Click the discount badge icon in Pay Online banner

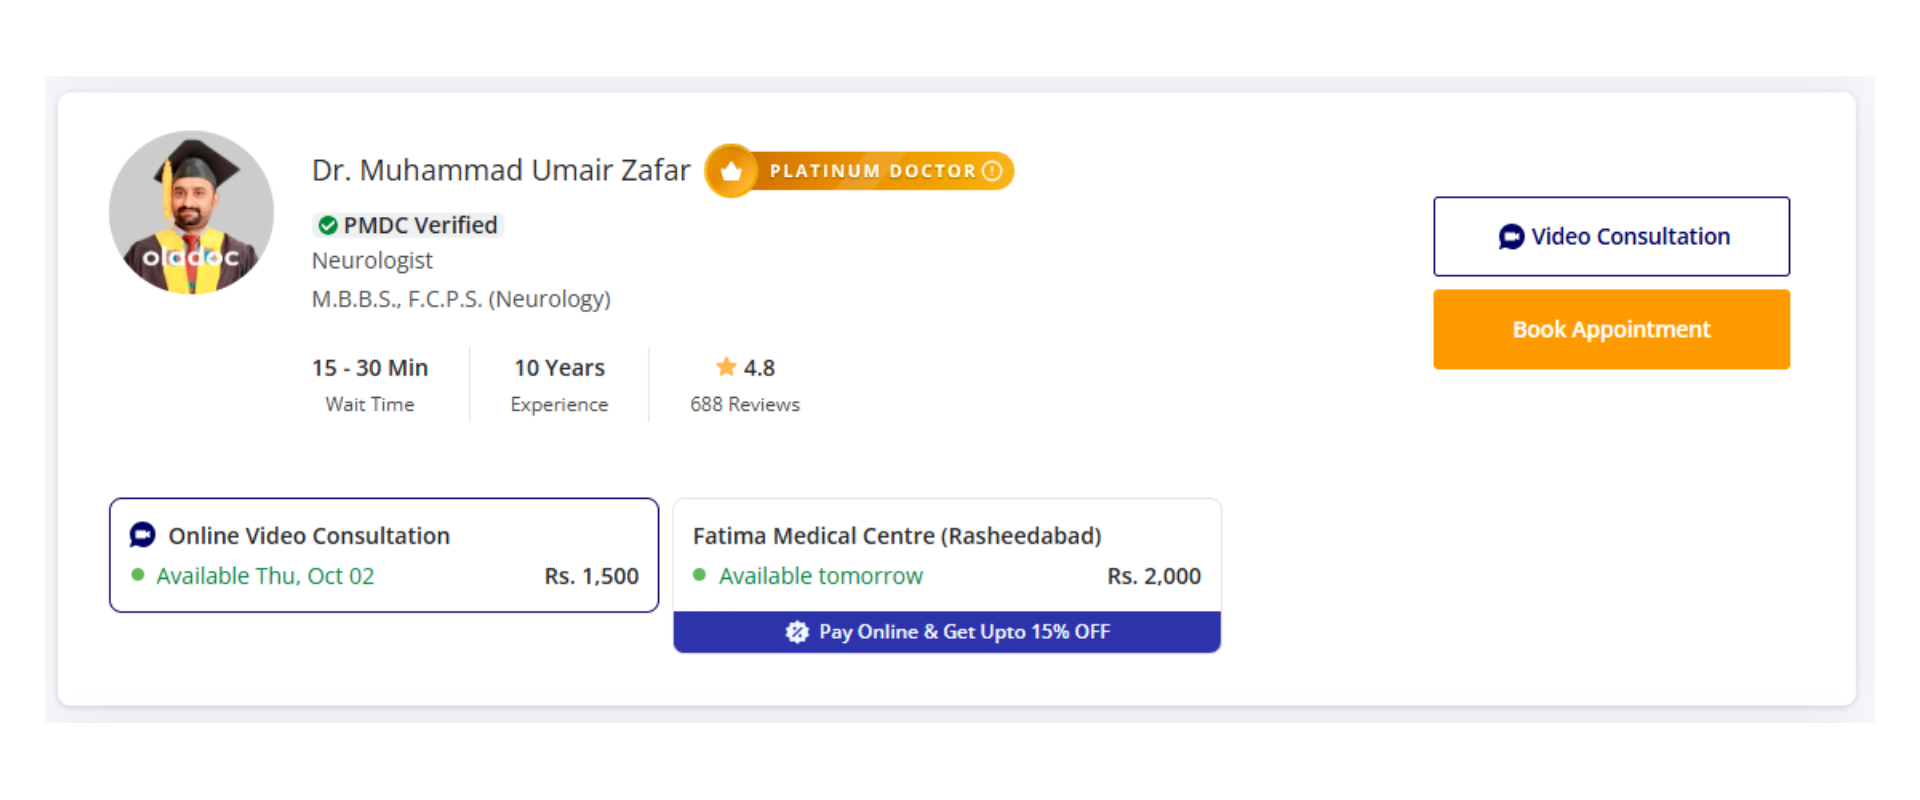(x=797, y=632)
